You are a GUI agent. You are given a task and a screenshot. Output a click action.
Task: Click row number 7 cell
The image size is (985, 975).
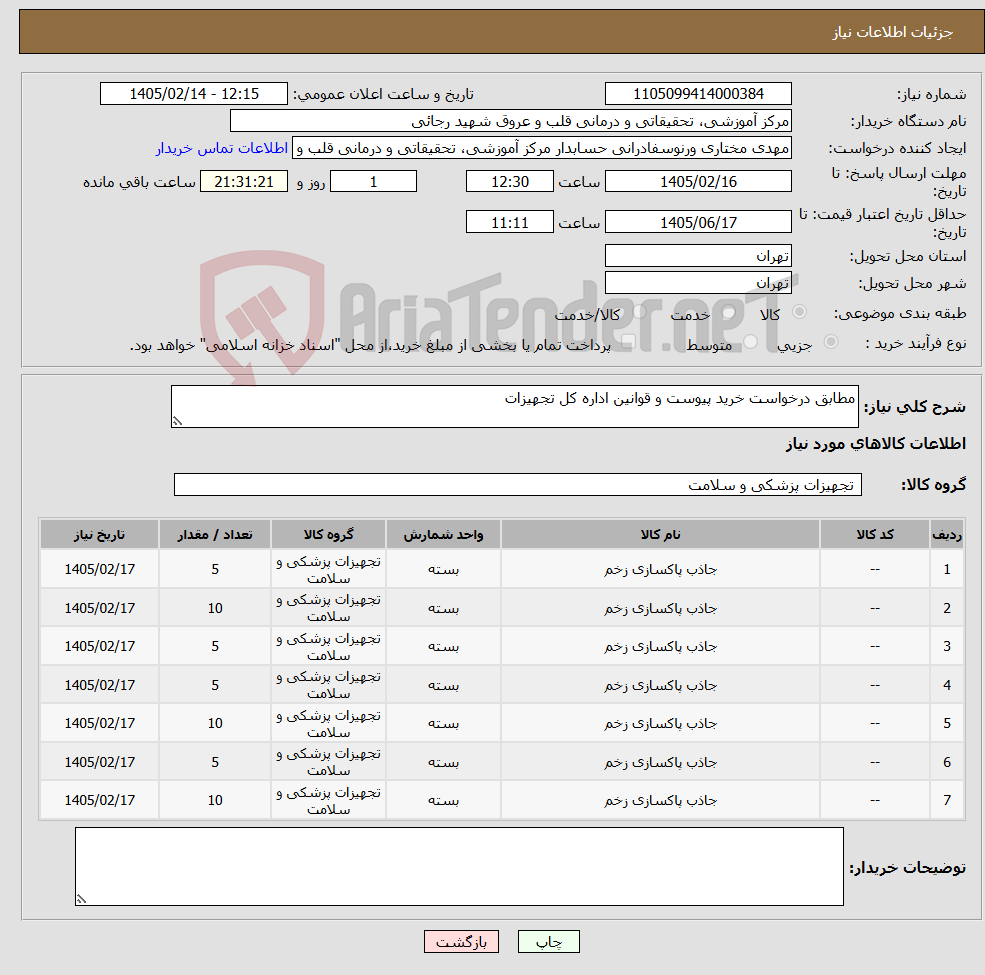click(x=947, y=800)
